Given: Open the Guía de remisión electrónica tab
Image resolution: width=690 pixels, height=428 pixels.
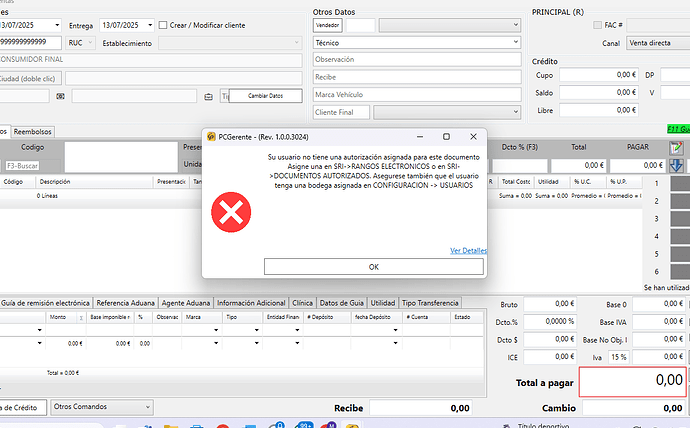Looking at the screenshot, I should (x=45, y=303).
